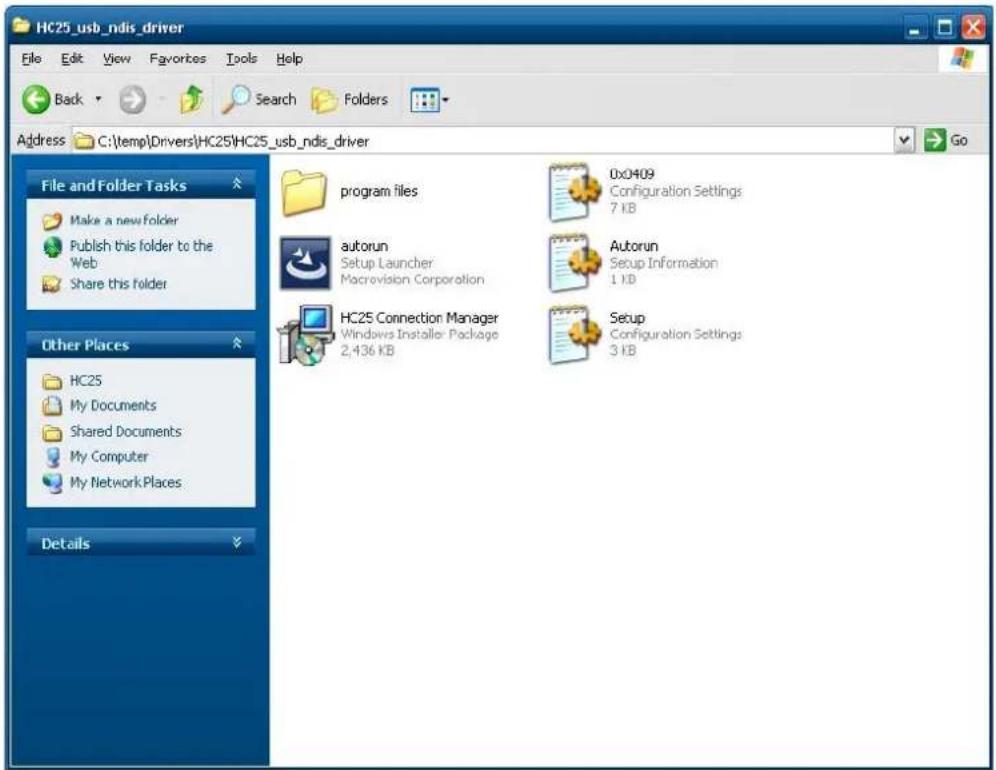This screenshot has height=770, width=996.
Task: Click the My Documents icon
Action: (x=52, y=405)
